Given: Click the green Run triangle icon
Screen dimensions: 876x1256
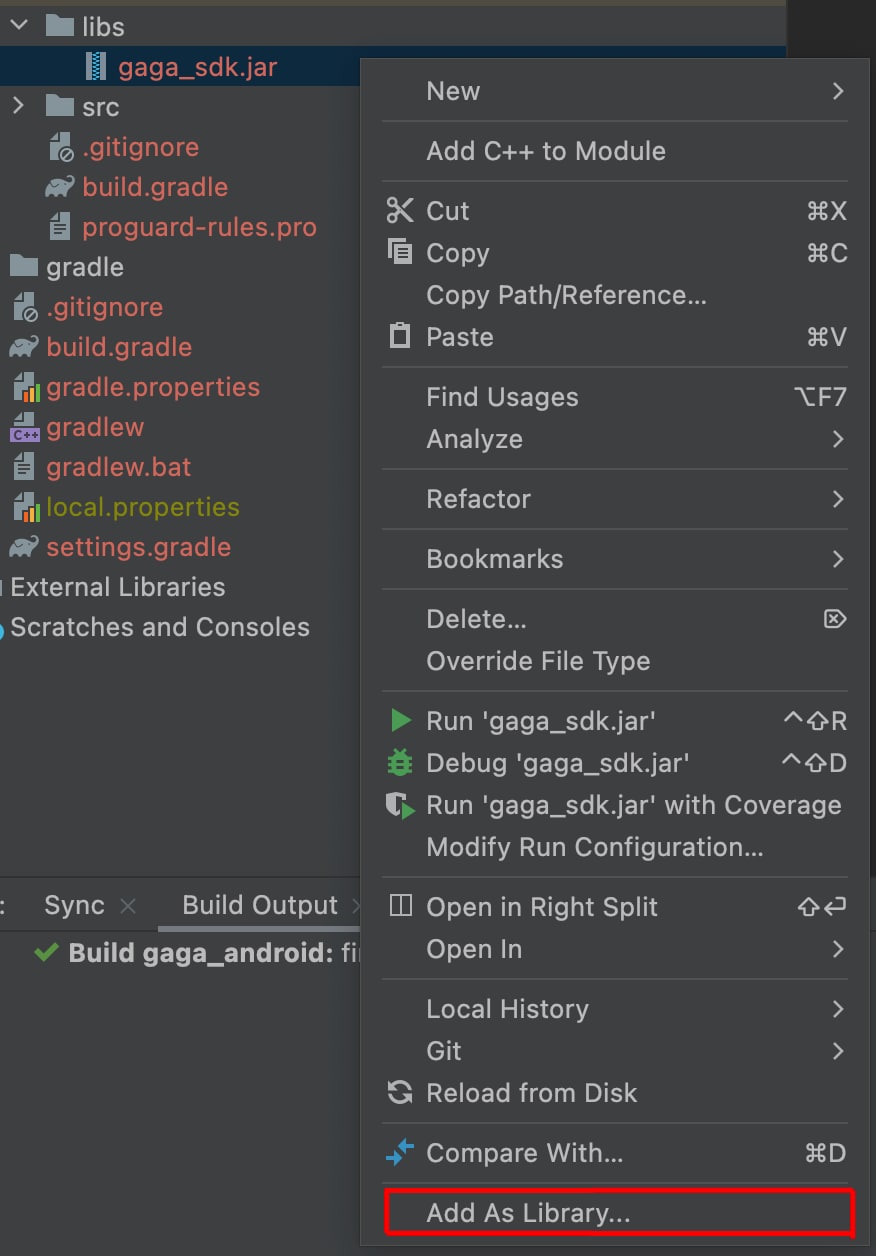Looking at the screenshot, I should click(x=400, y=720).
